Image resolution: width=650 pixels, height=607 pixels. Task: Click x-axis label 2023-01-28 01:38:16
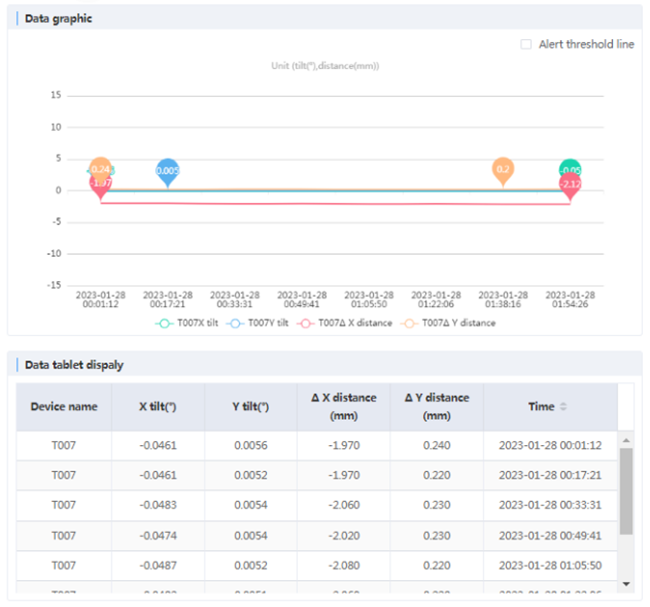click(x=503, y=299)
